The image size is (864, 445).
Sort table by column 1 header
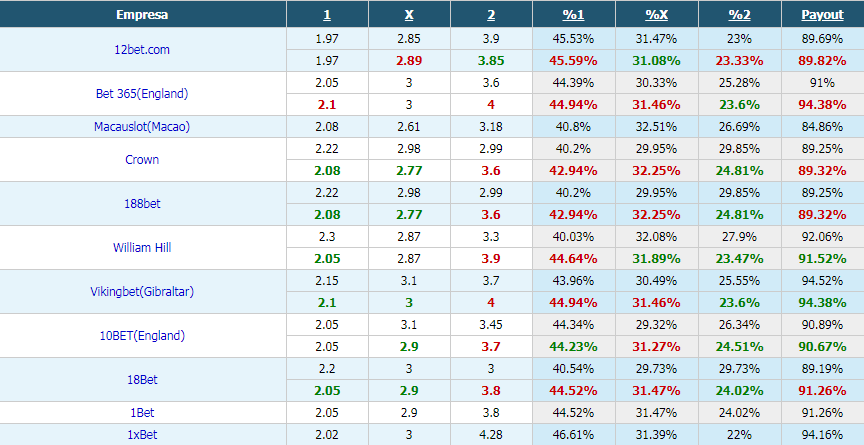pyautogui.click(x=327, y=15)
